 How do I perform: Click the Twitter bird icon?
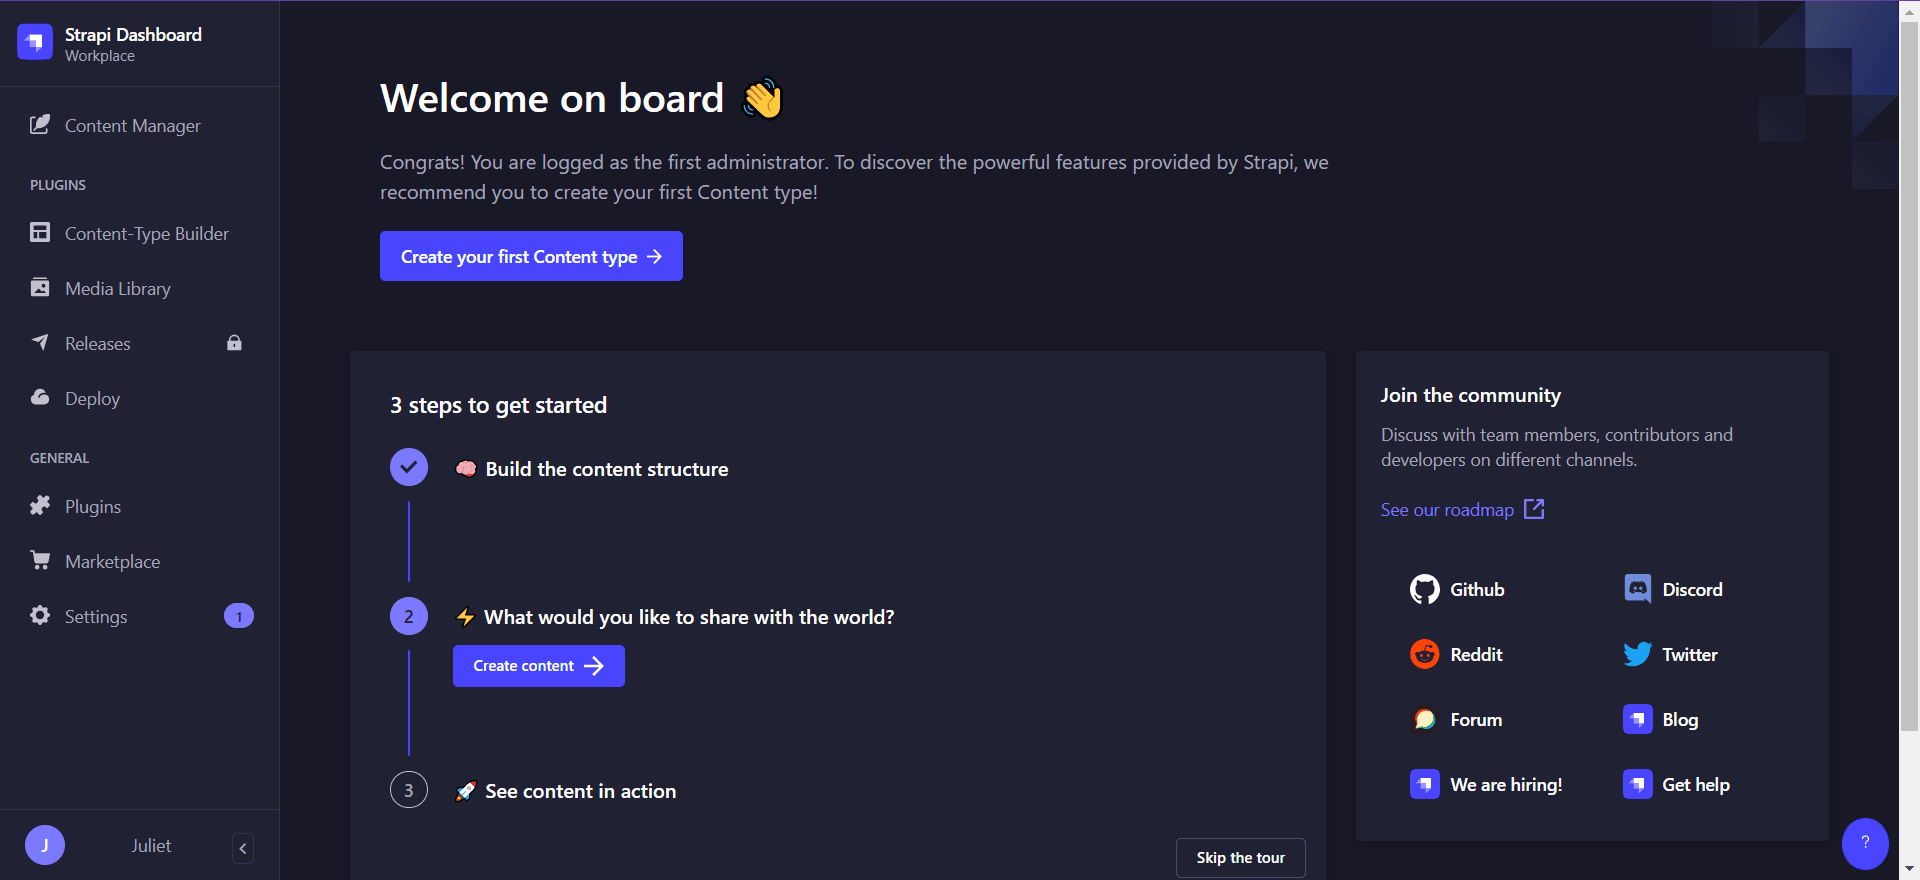pyautogui.click(x=1638, y=654)
